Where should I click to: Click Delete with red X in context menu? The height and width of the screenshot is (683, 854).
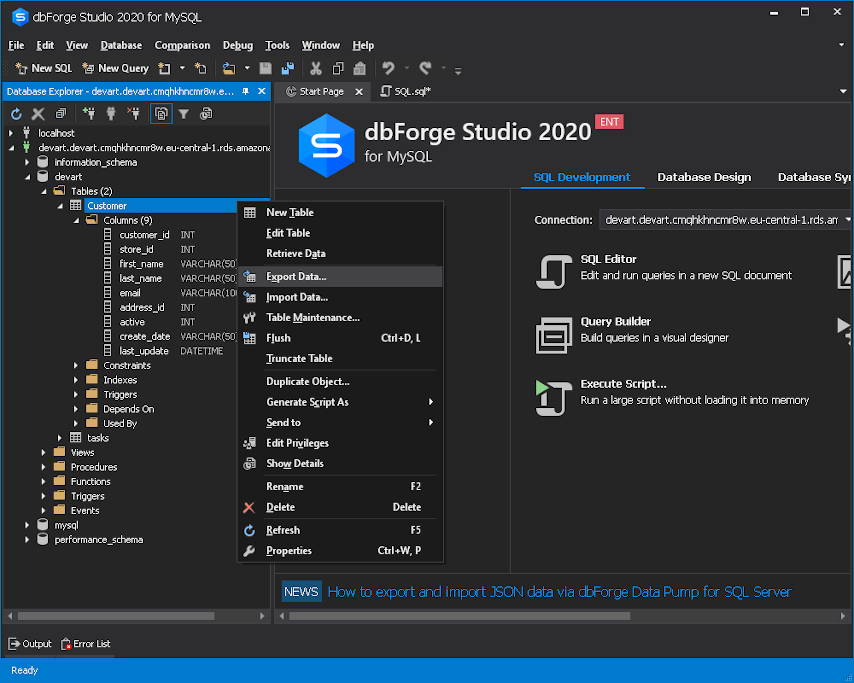[x=340, y=507]
